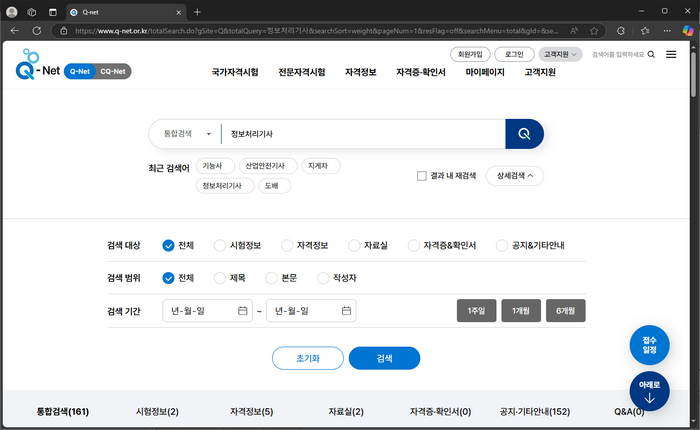Image resolution: width=700 pixels, height=430 pixels.
Task: Check the 결과 내 재검색 checkbox
Action: pyautogui.click(x=421, y=176)
